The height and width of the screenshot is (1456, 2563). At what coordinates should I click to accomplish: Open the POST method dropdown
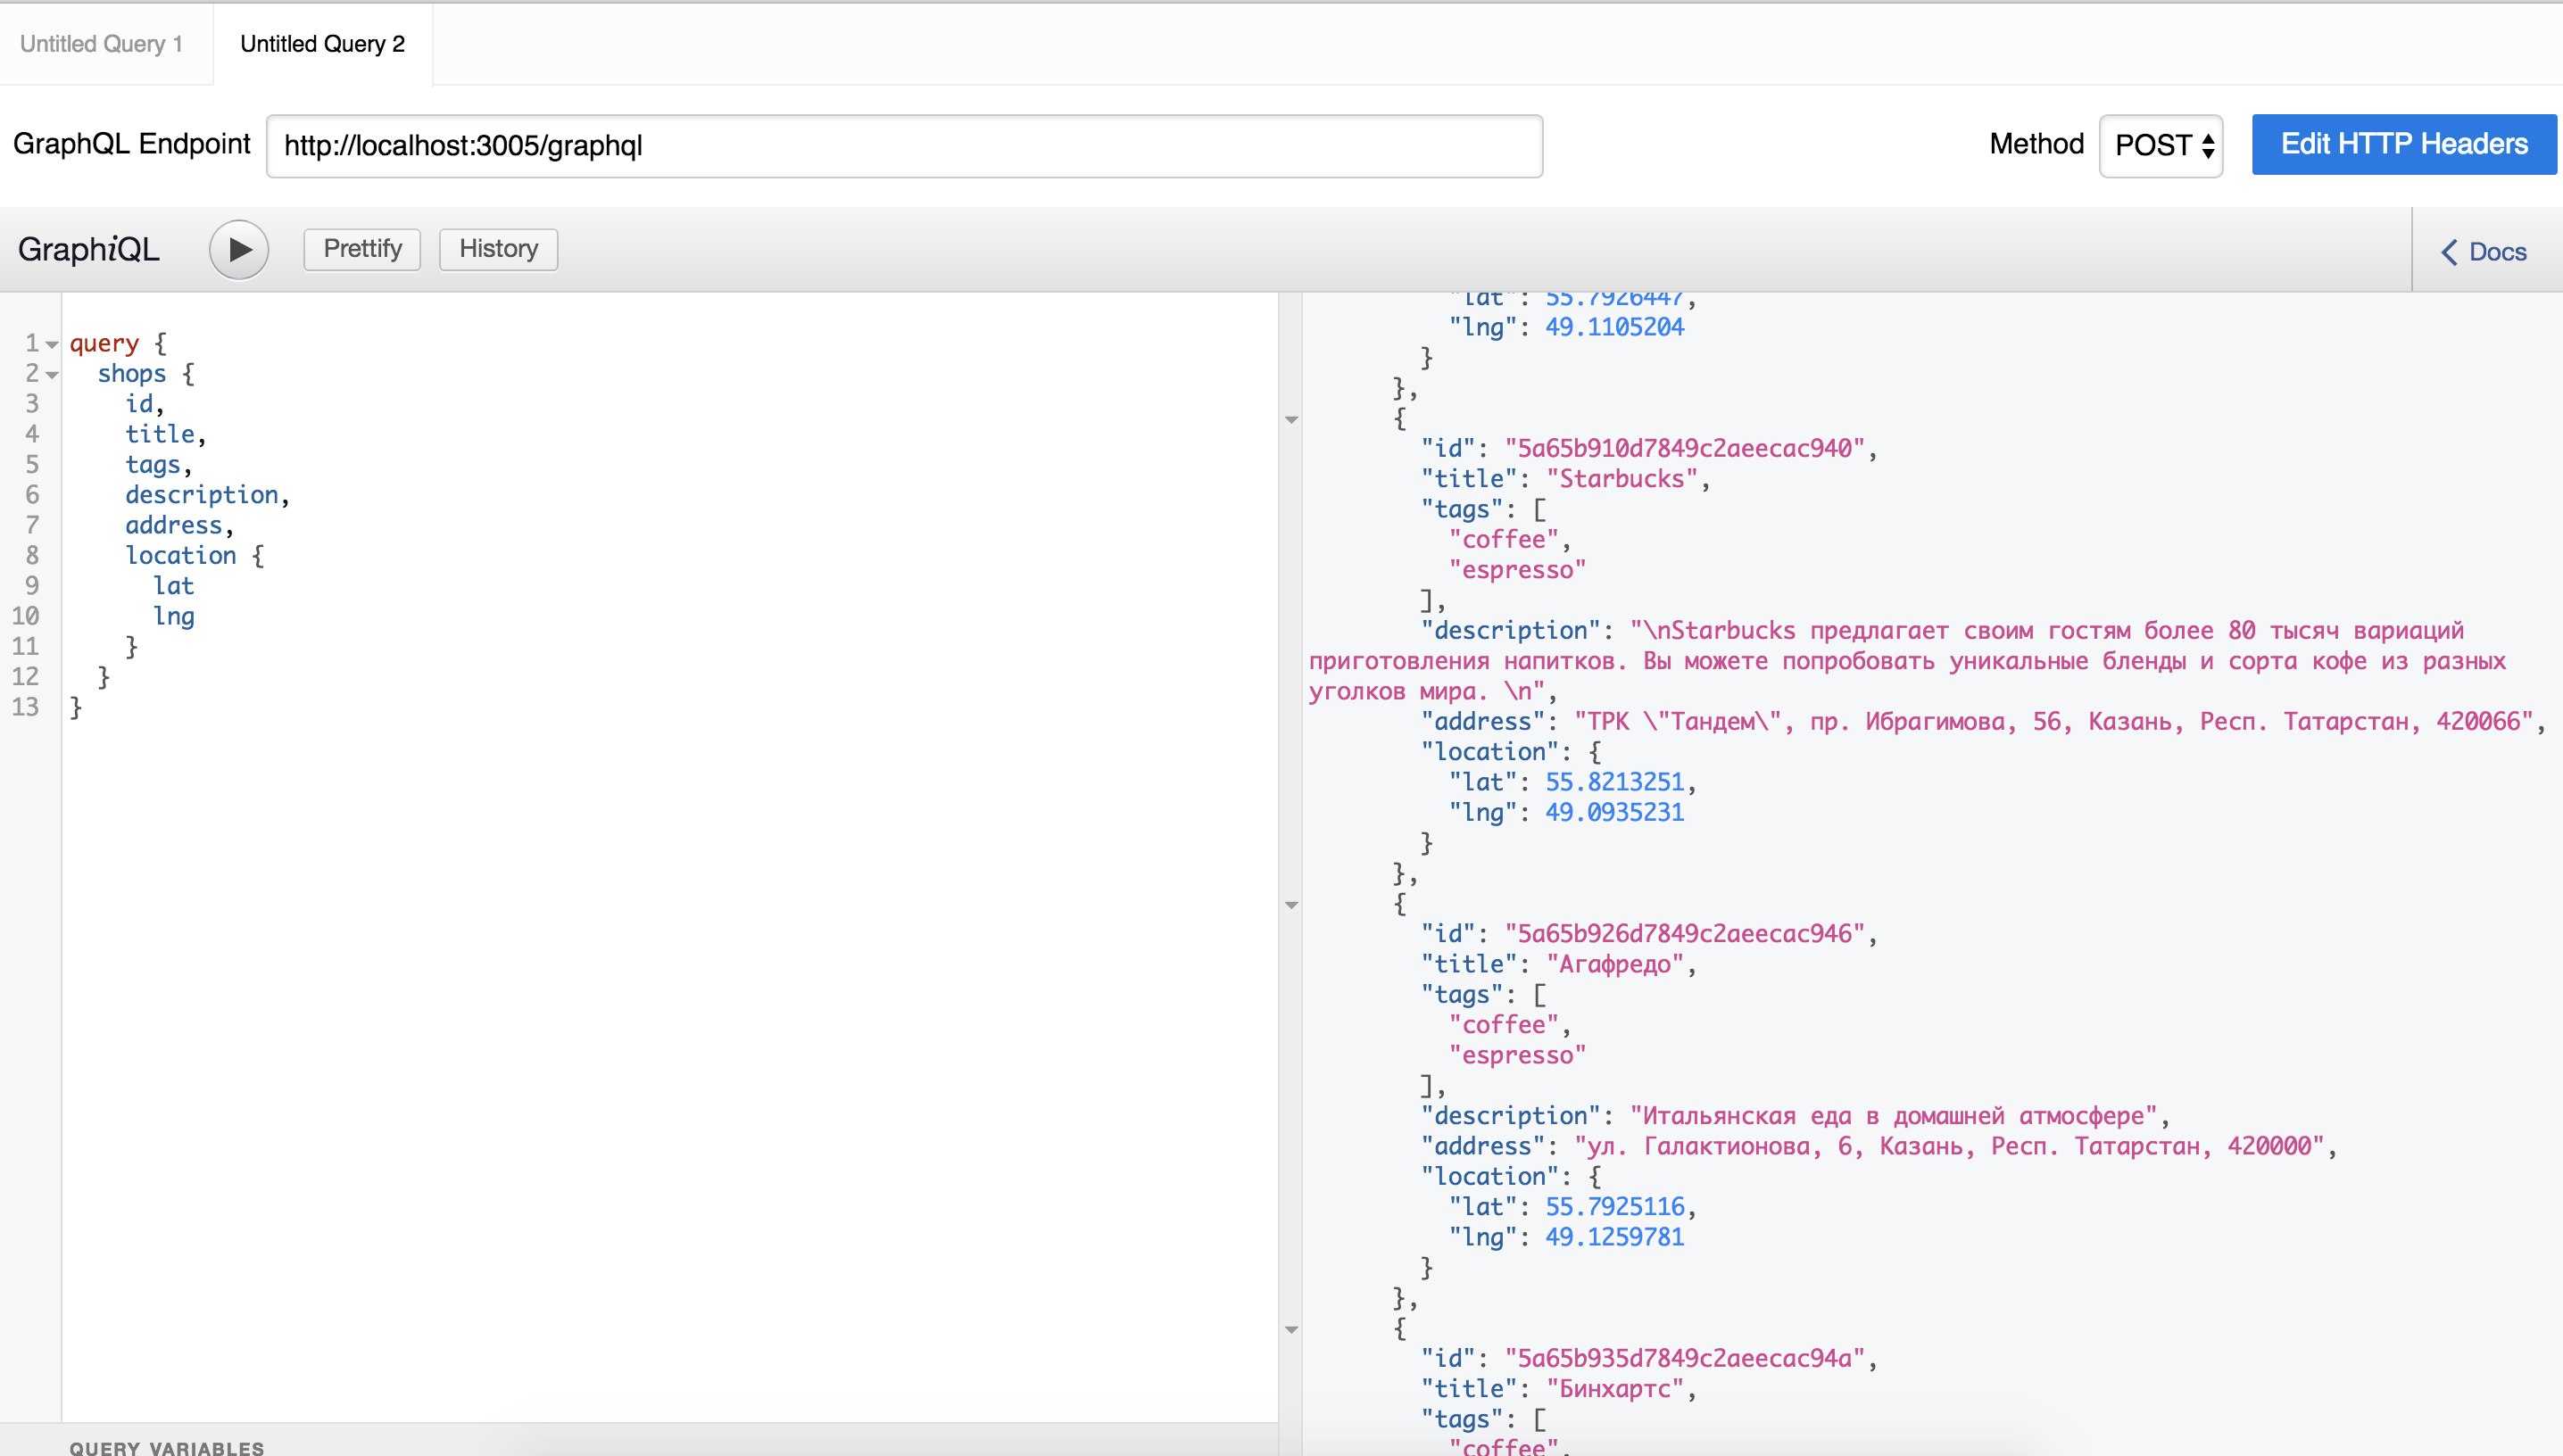tap(2162, 146)
